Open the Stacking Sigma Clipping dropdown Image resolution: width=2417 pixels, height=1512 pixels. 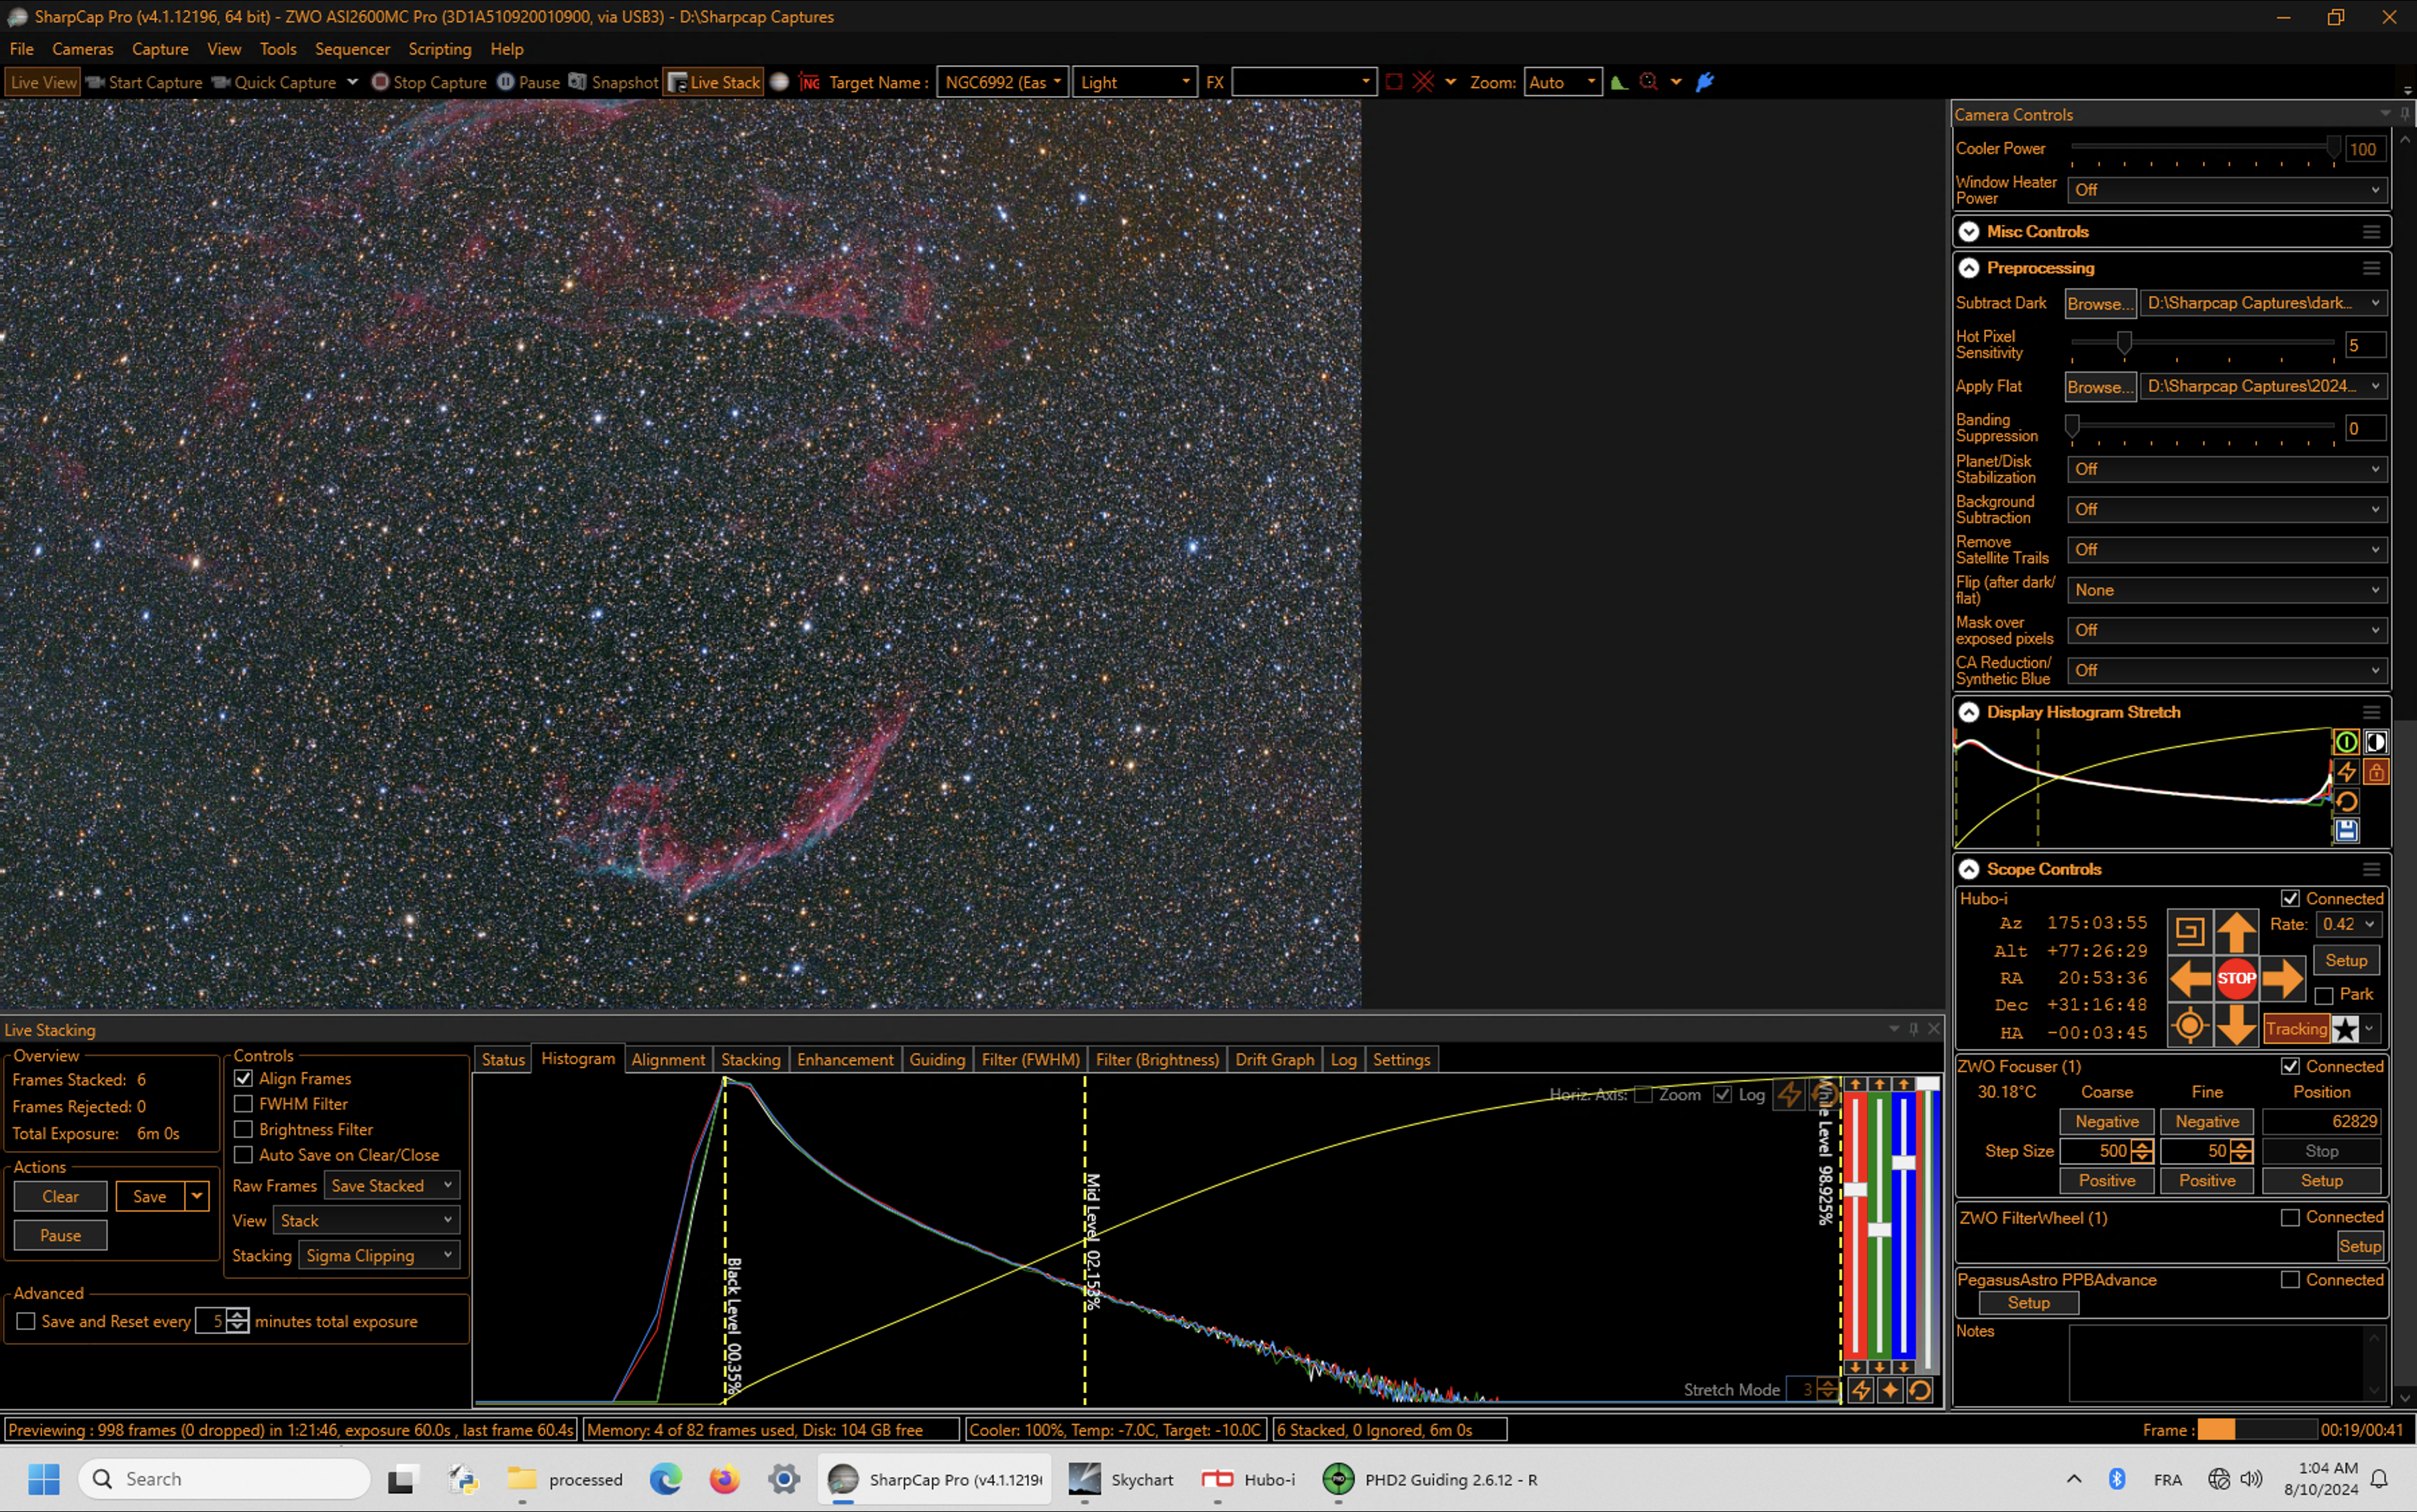(379, 1256)
